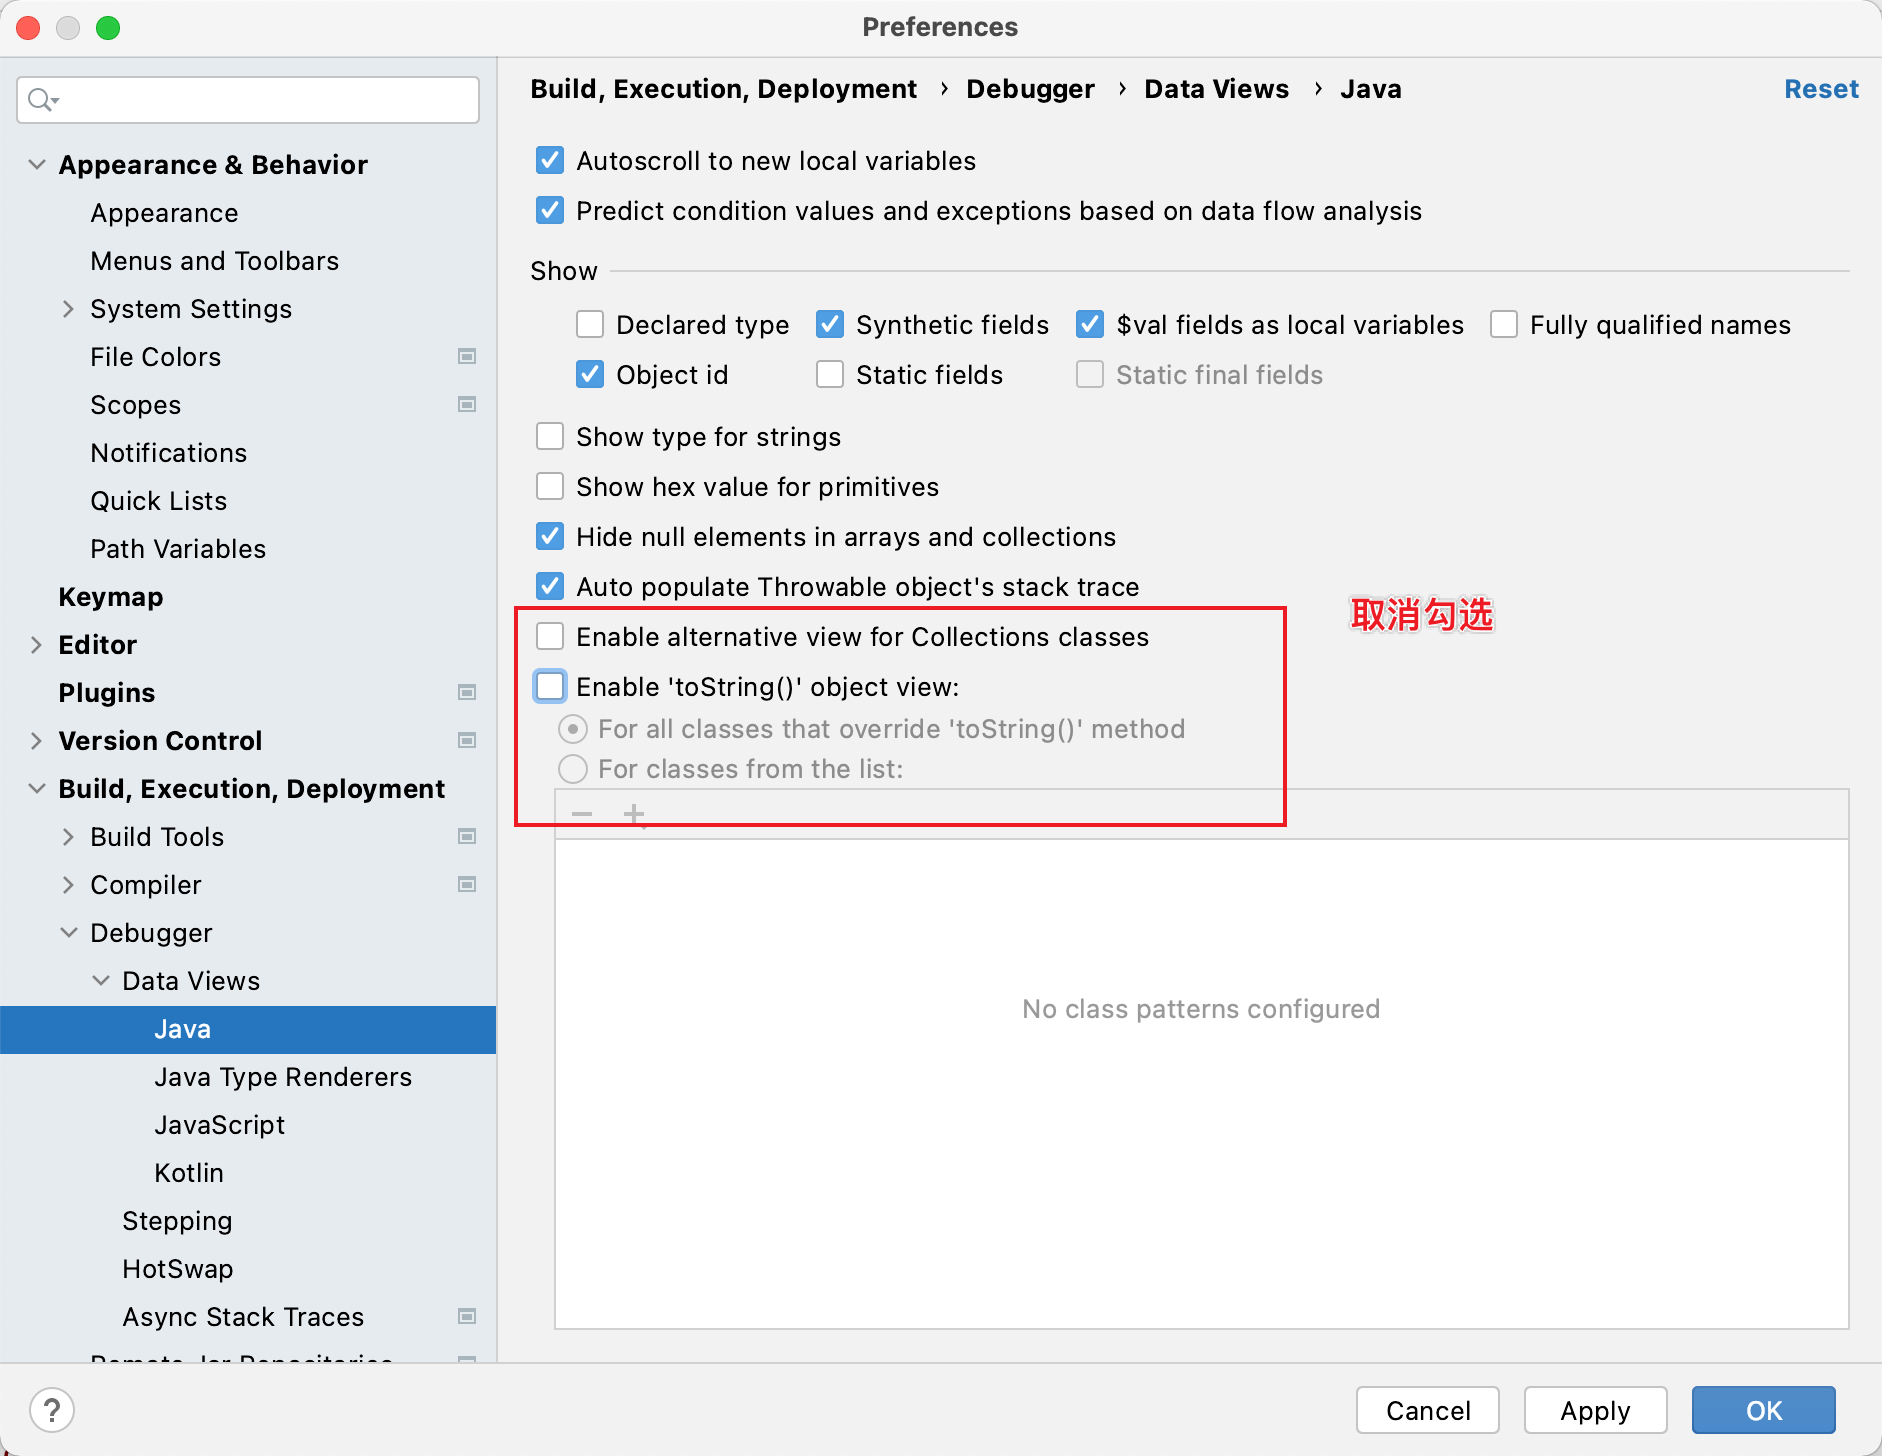
Task: Expand the Compiler tree node
Action: [x=68, y=885]
